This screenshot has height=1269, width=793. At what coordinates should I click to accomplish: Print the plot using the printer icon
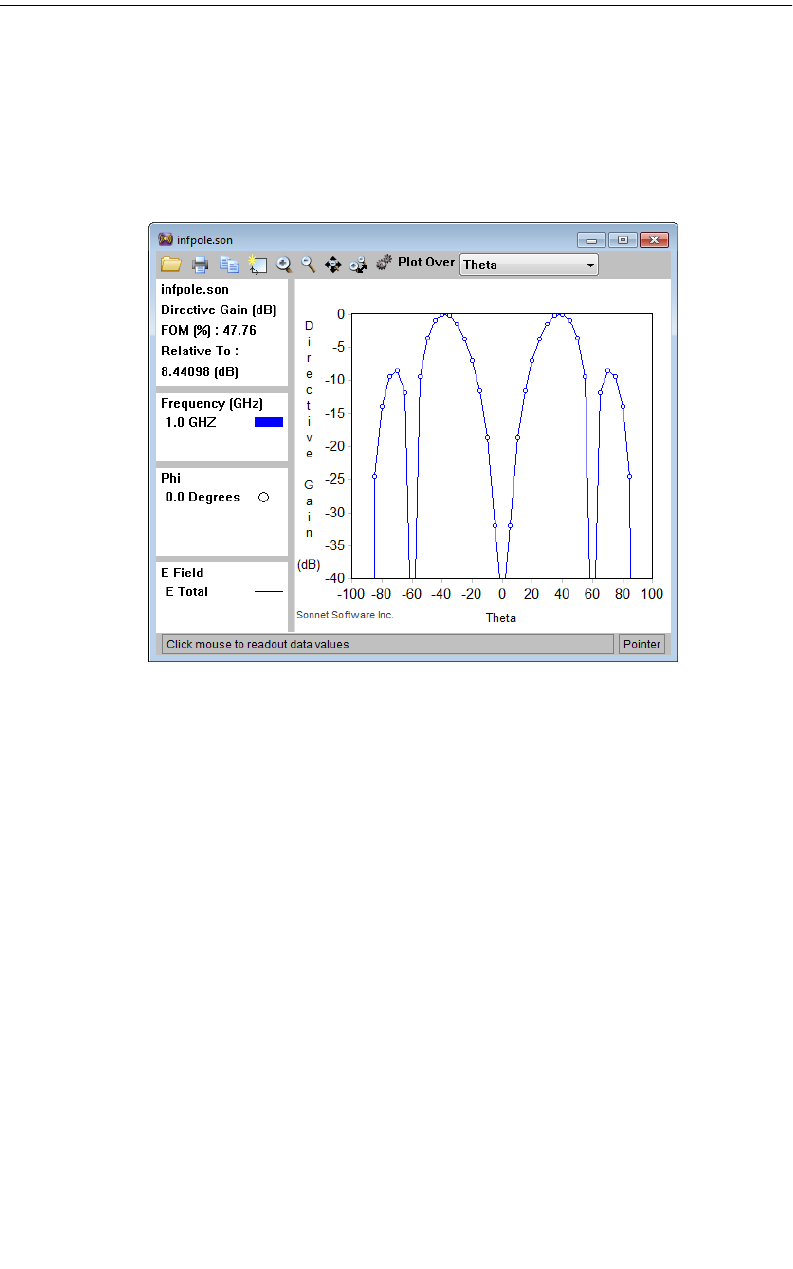(200, 265)
